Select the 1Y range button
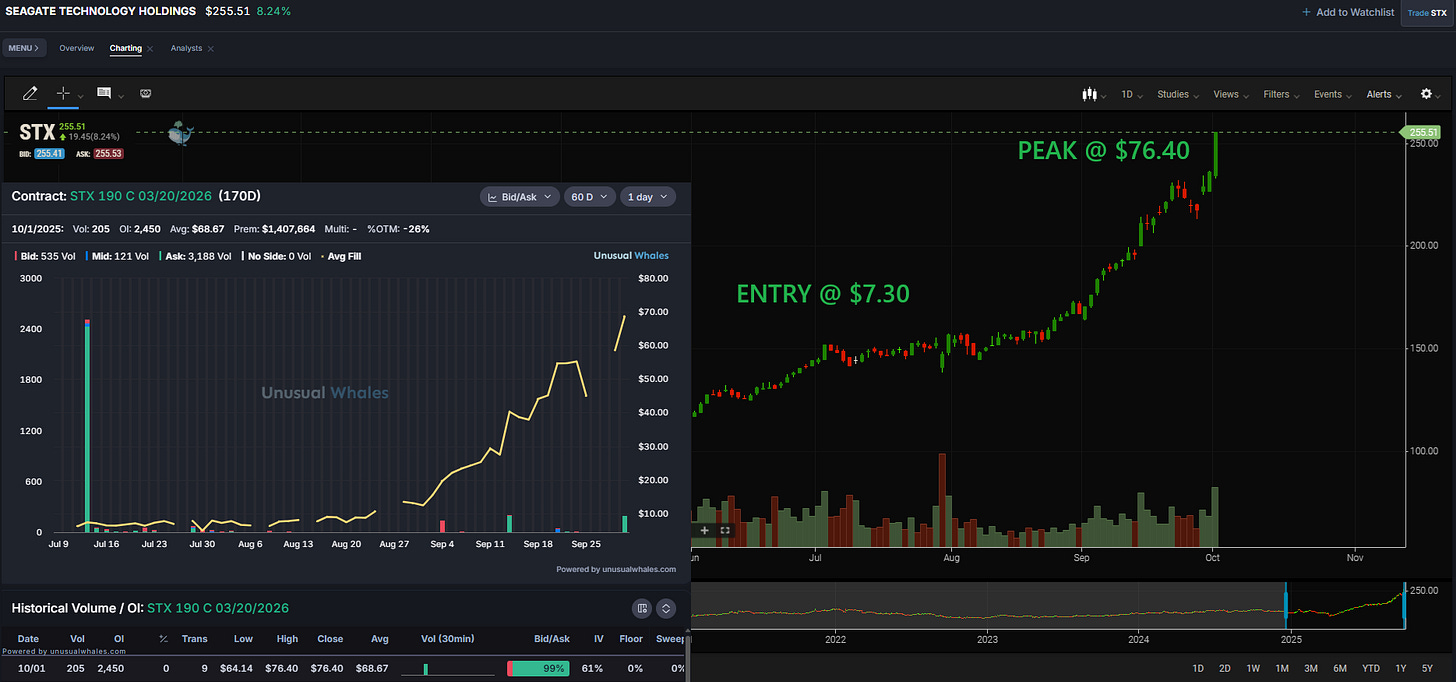Image resolution: width=1456 pixels, height=682 pixels. point(1401,668)
